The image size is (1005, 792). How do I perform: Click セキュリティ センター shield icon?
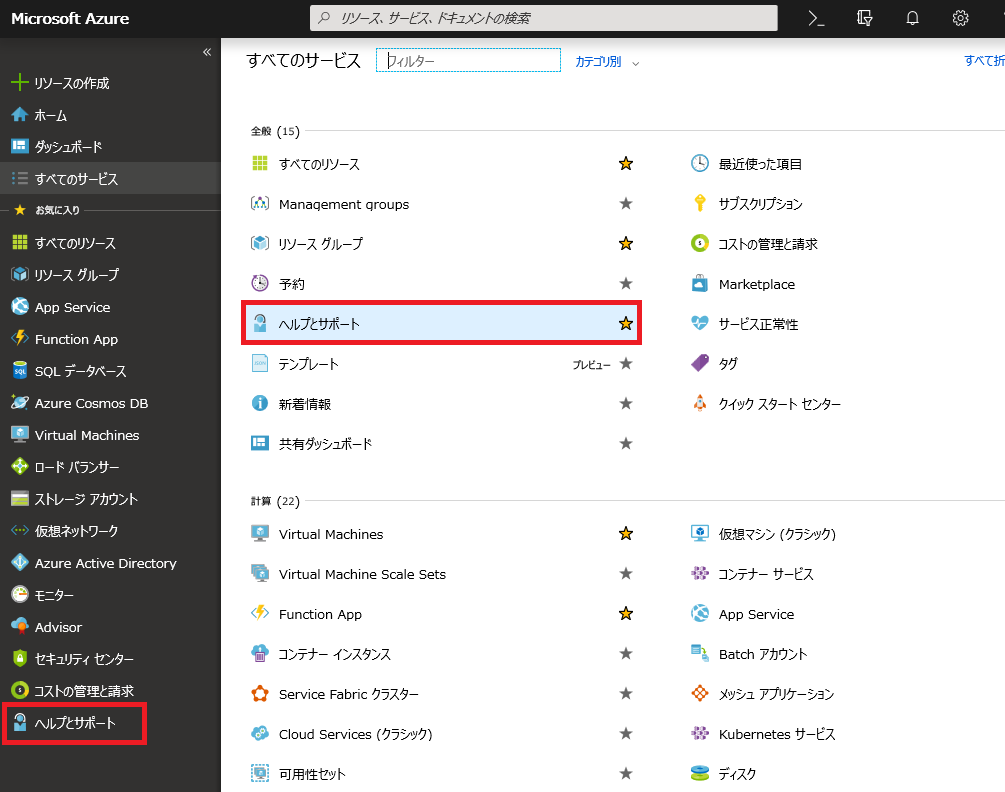pyautogui.click(x=20, y=658)
